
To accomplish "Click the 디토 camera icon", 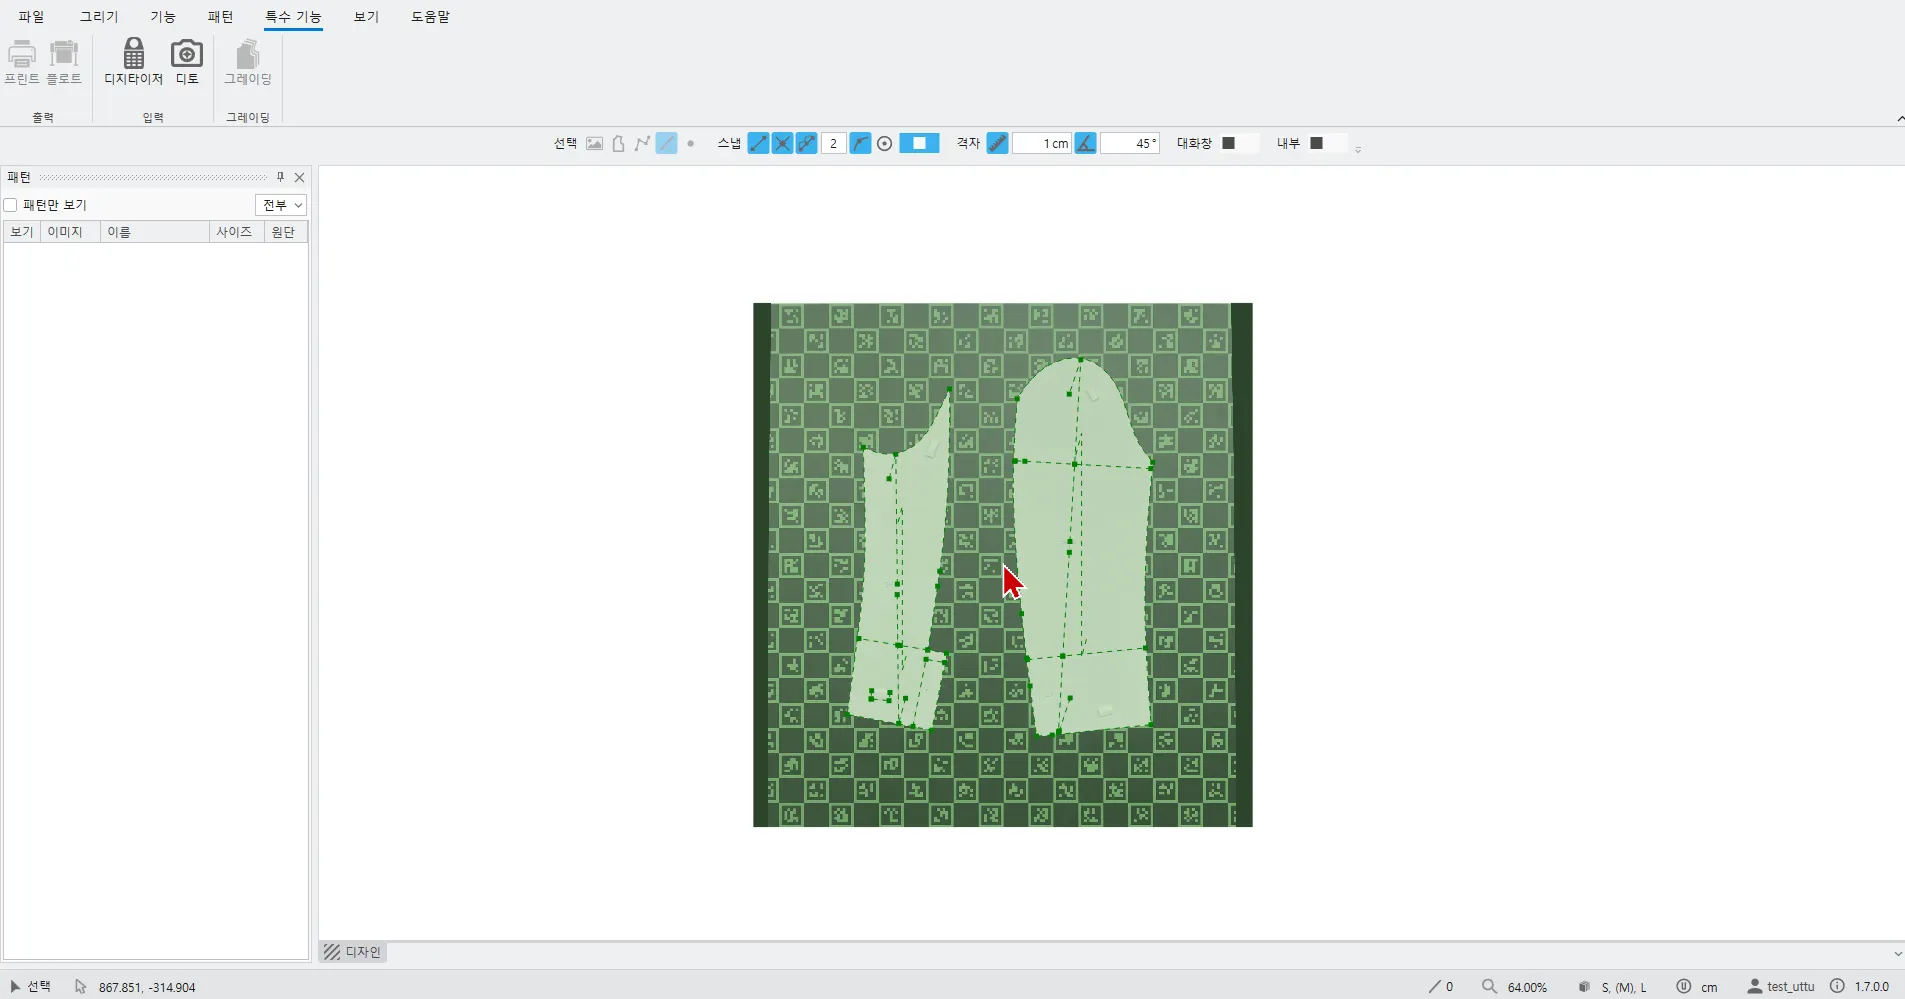I will click(187, 61).
